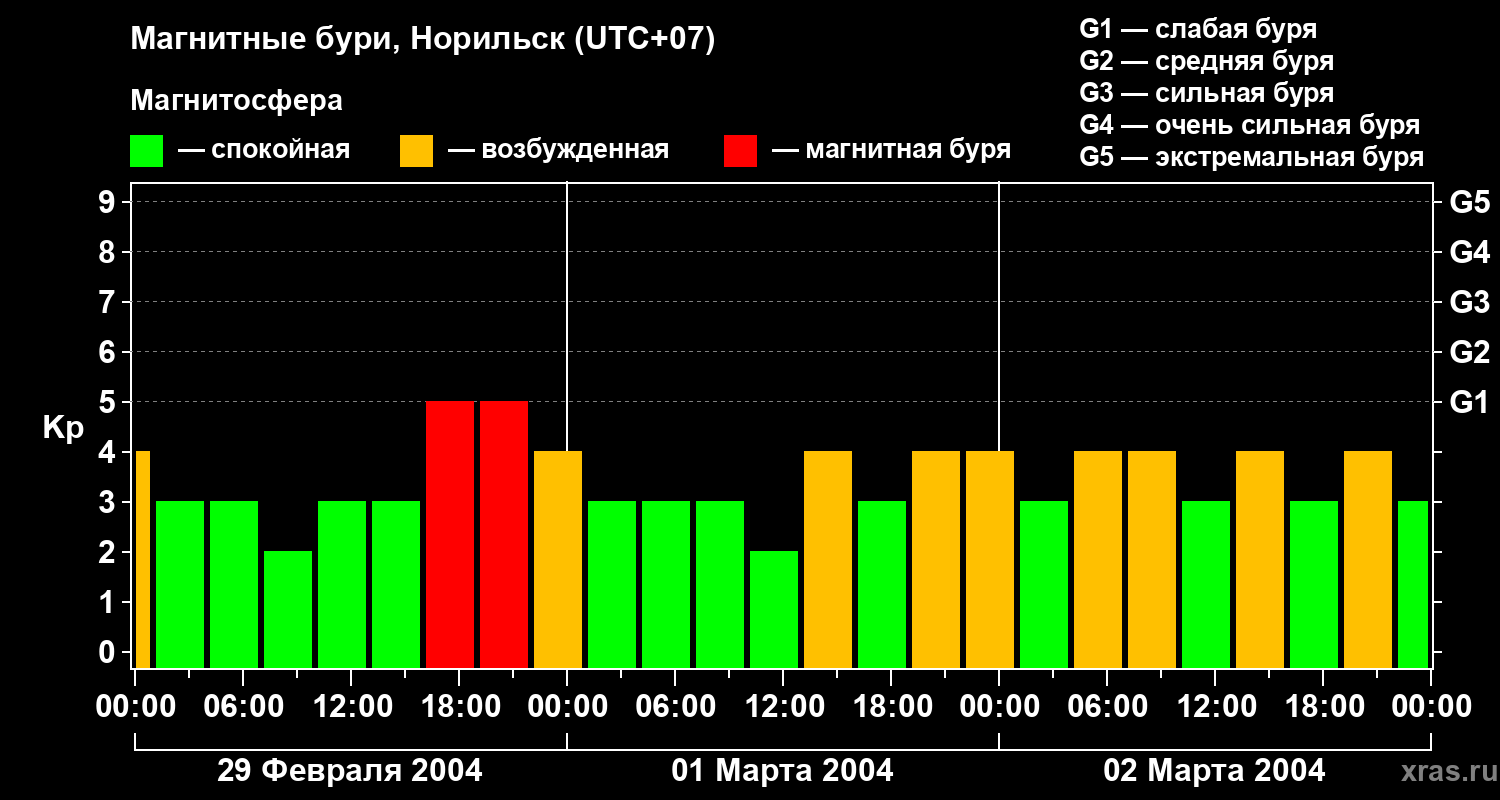The width and height of the screenshot is (1500, 800).
Task: Click the date label '02 Марта 2004'
Action: [1214, 771]
